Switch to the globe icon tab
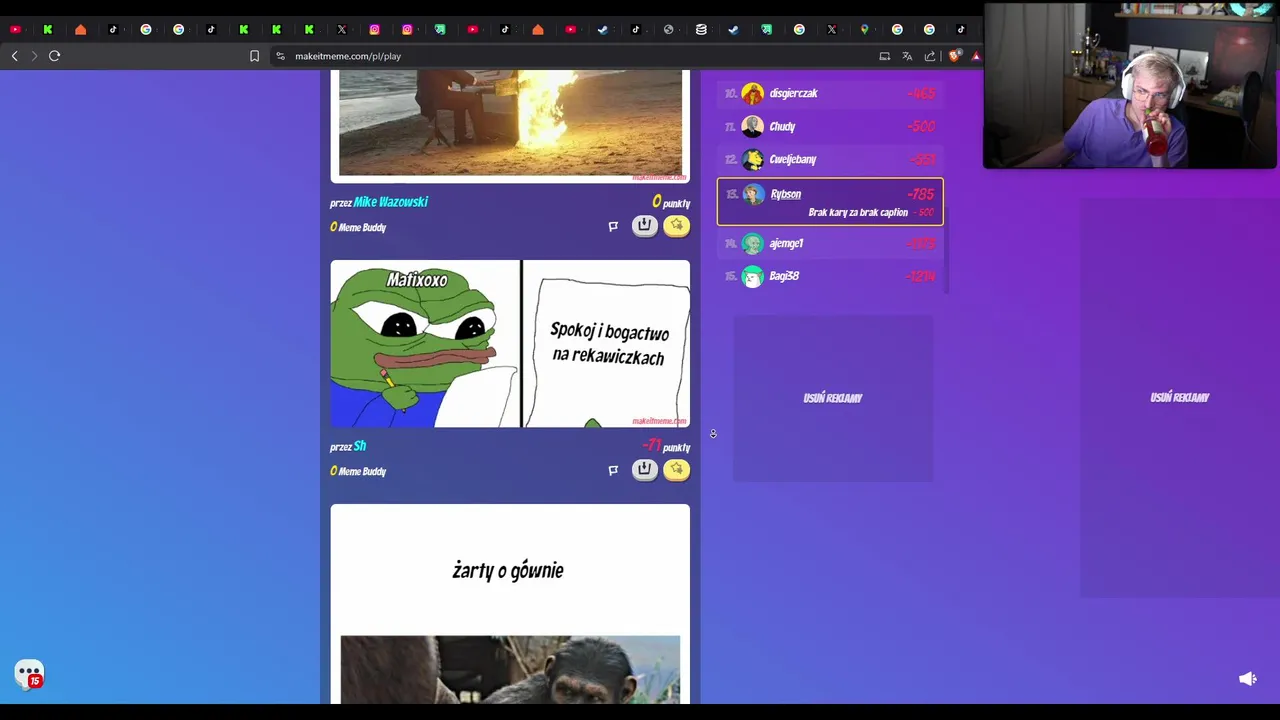 (x=668, y=29)
